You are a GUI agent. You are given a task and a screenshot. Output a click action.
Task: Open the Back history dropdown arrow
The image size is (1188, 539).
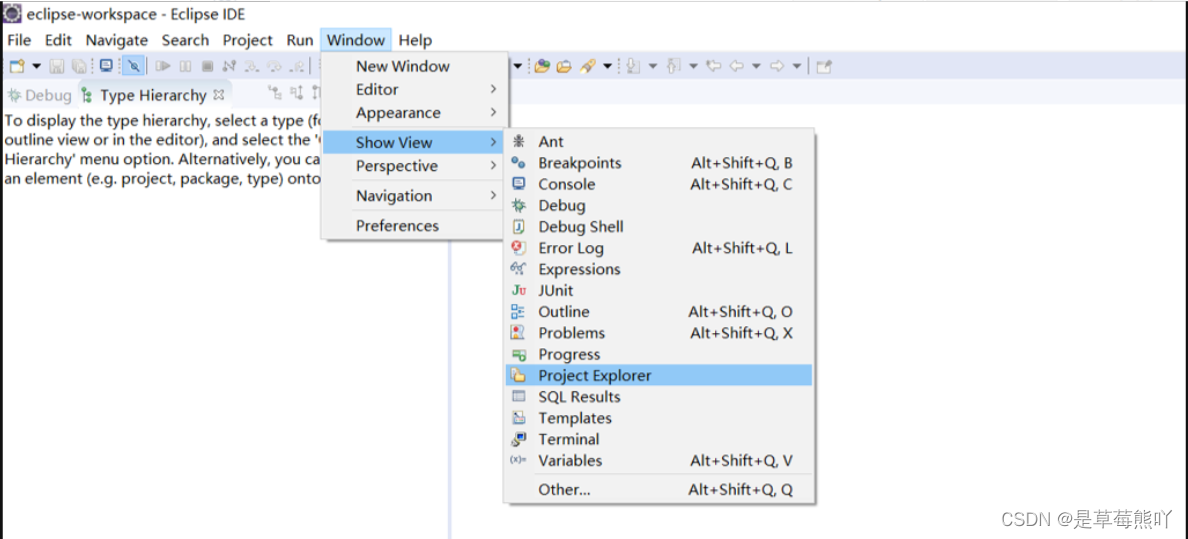[x=756, y=66]
